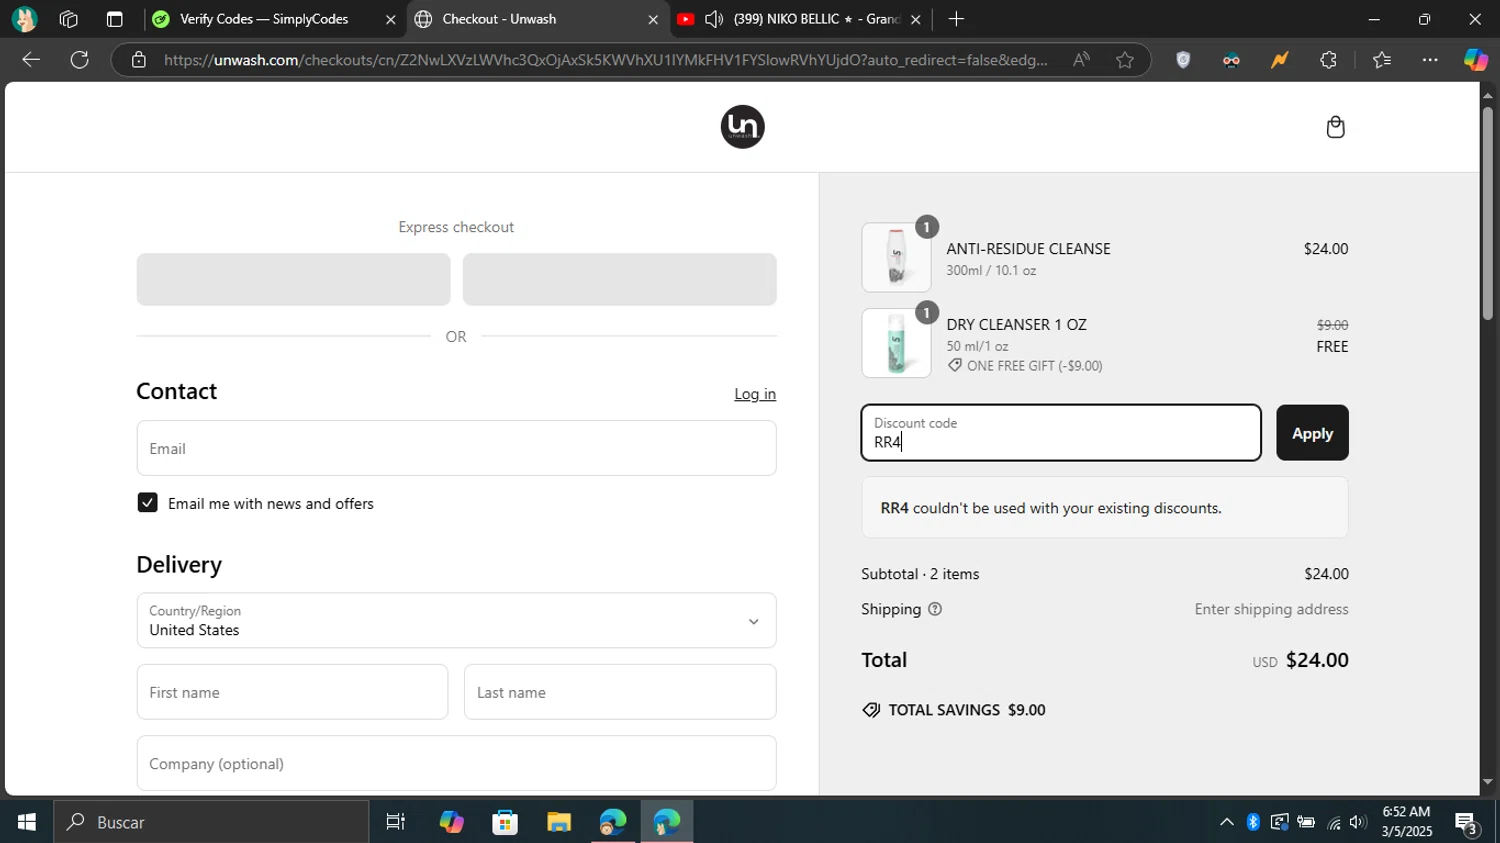Click the Anti-Residue Cleanse product thumbnail

coord(896,257)
